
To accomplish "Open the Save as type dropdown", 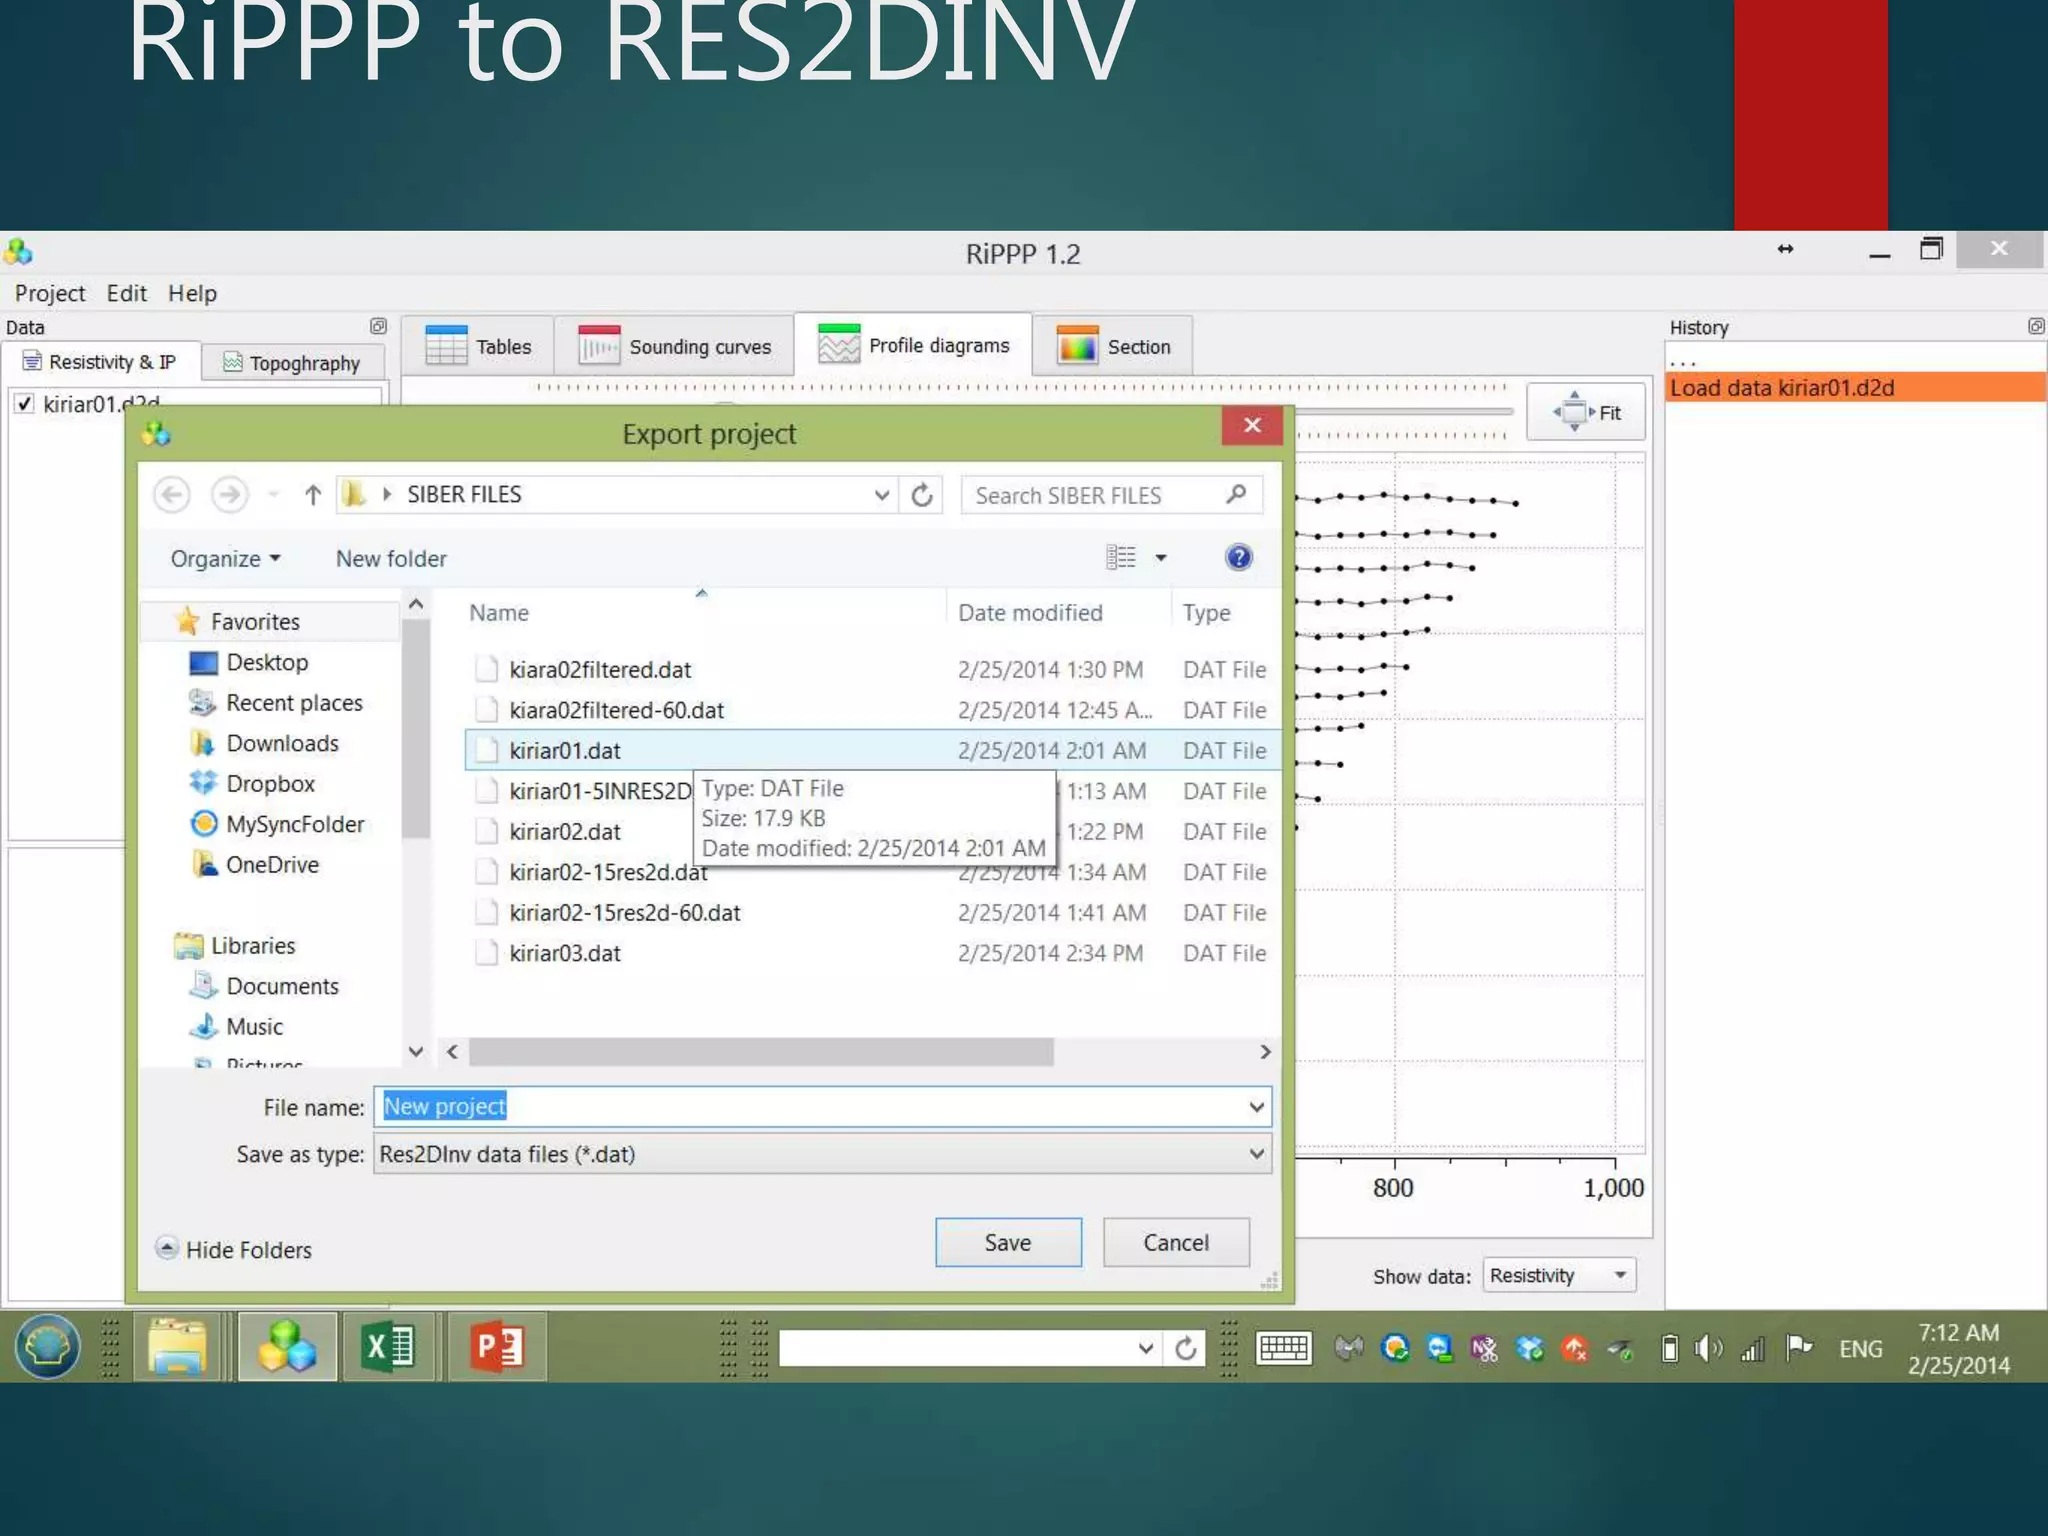I will pos(822,1154).
